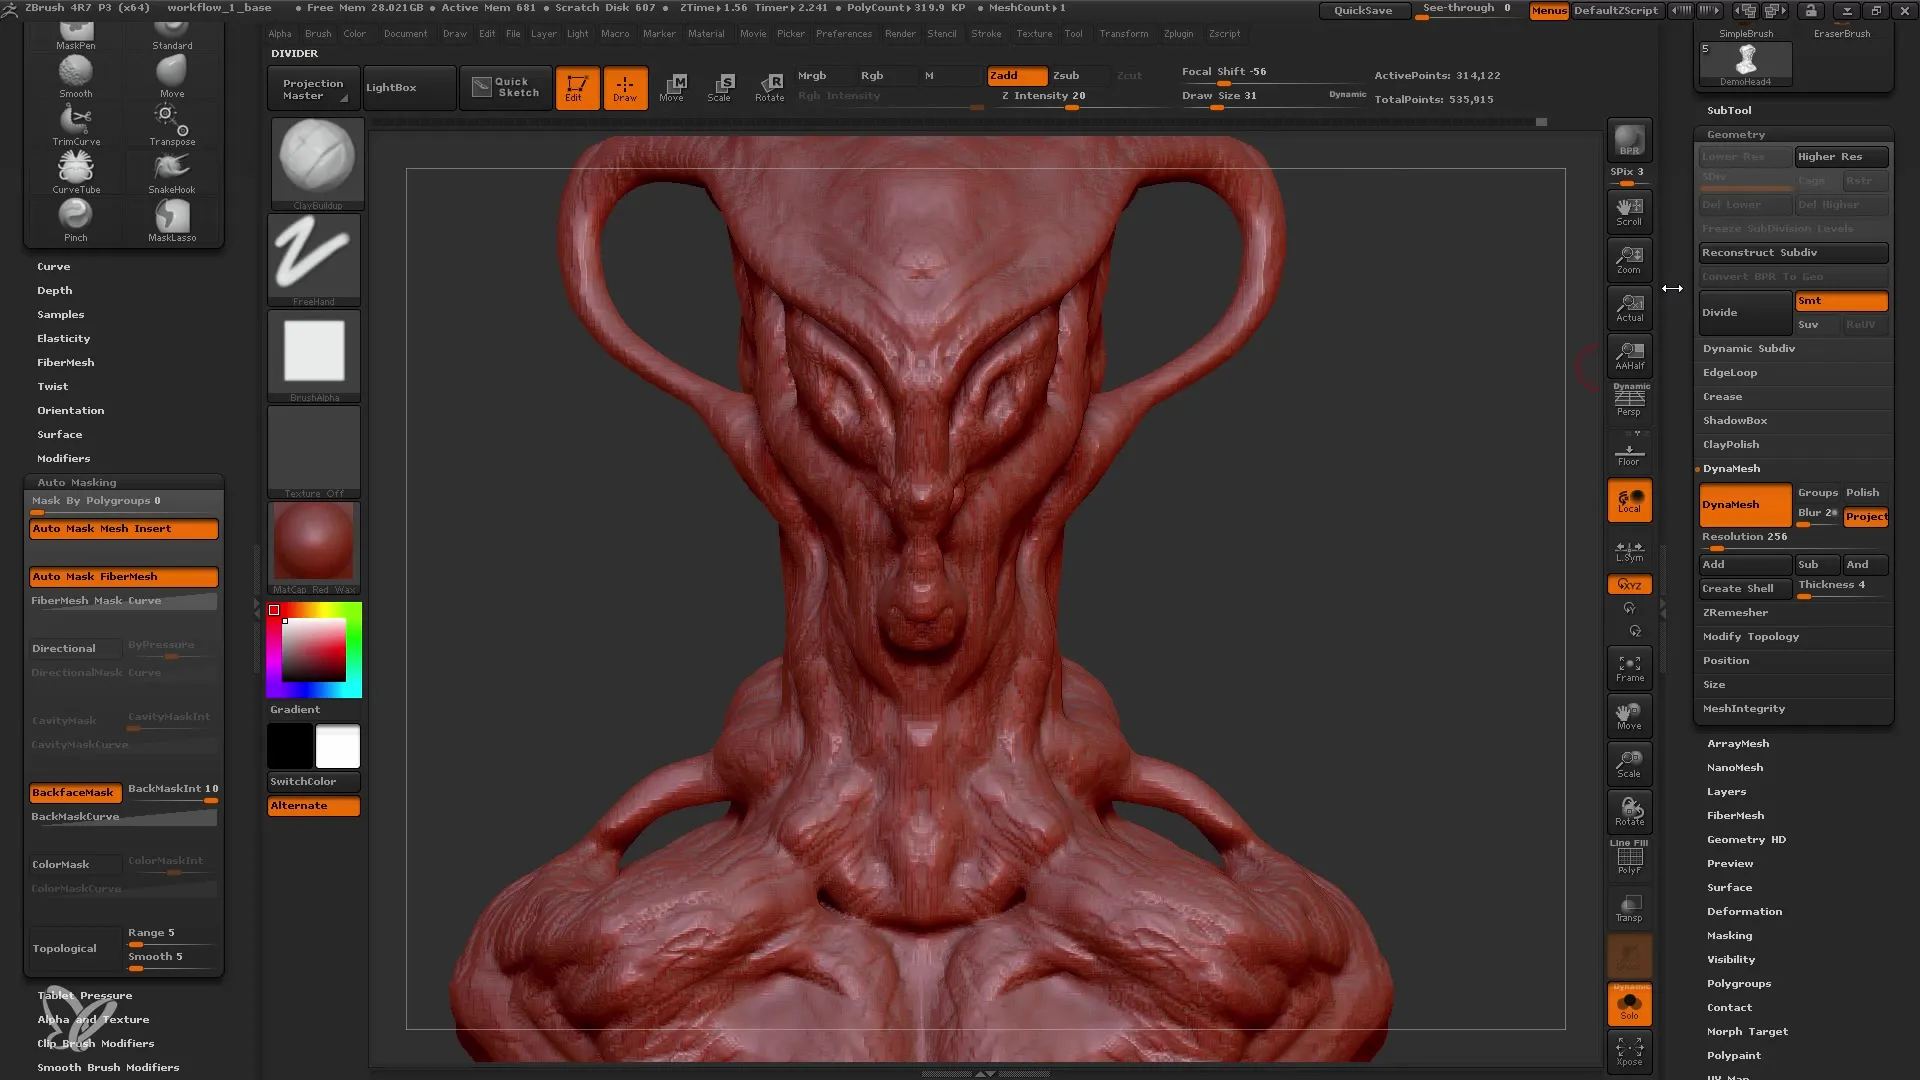Click the Scale tool icon
Viewport: 1920px width, 1080px height.
(719, 87)
